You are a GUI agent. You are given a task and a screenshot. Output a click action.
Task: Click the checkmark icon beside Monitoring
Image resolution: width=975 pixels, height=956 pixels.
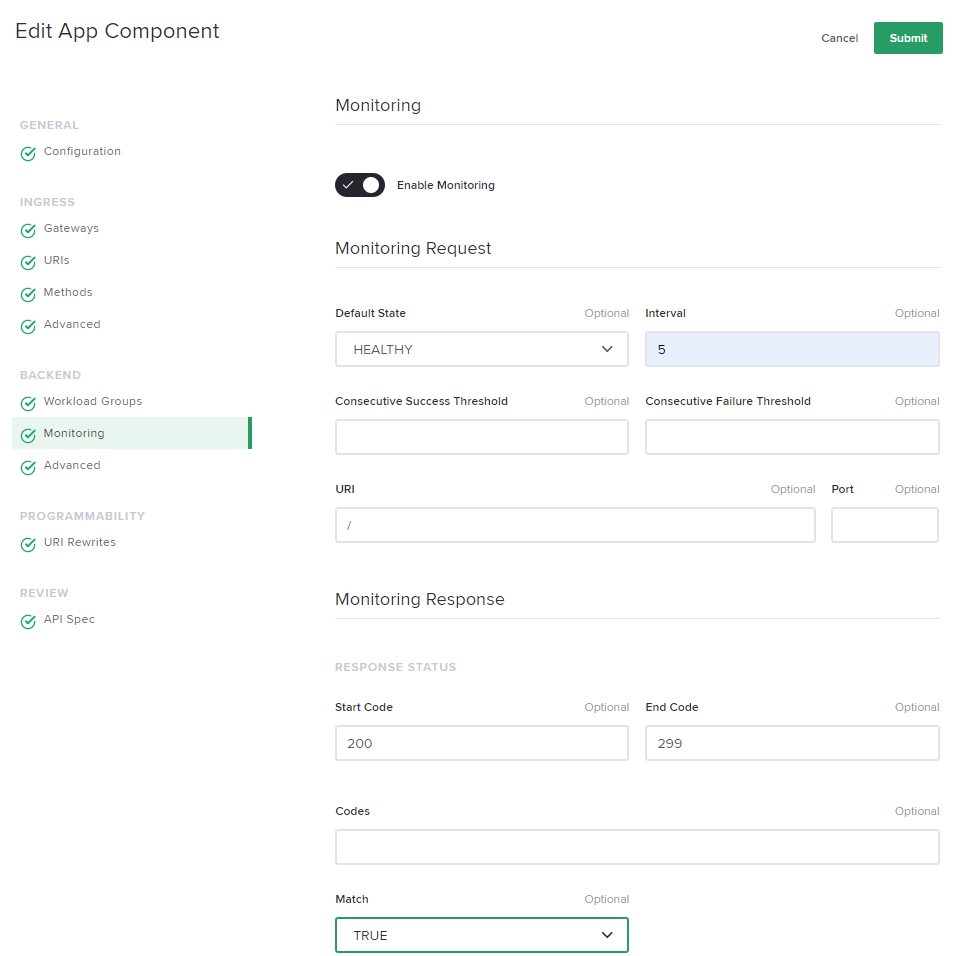[28, 436]
